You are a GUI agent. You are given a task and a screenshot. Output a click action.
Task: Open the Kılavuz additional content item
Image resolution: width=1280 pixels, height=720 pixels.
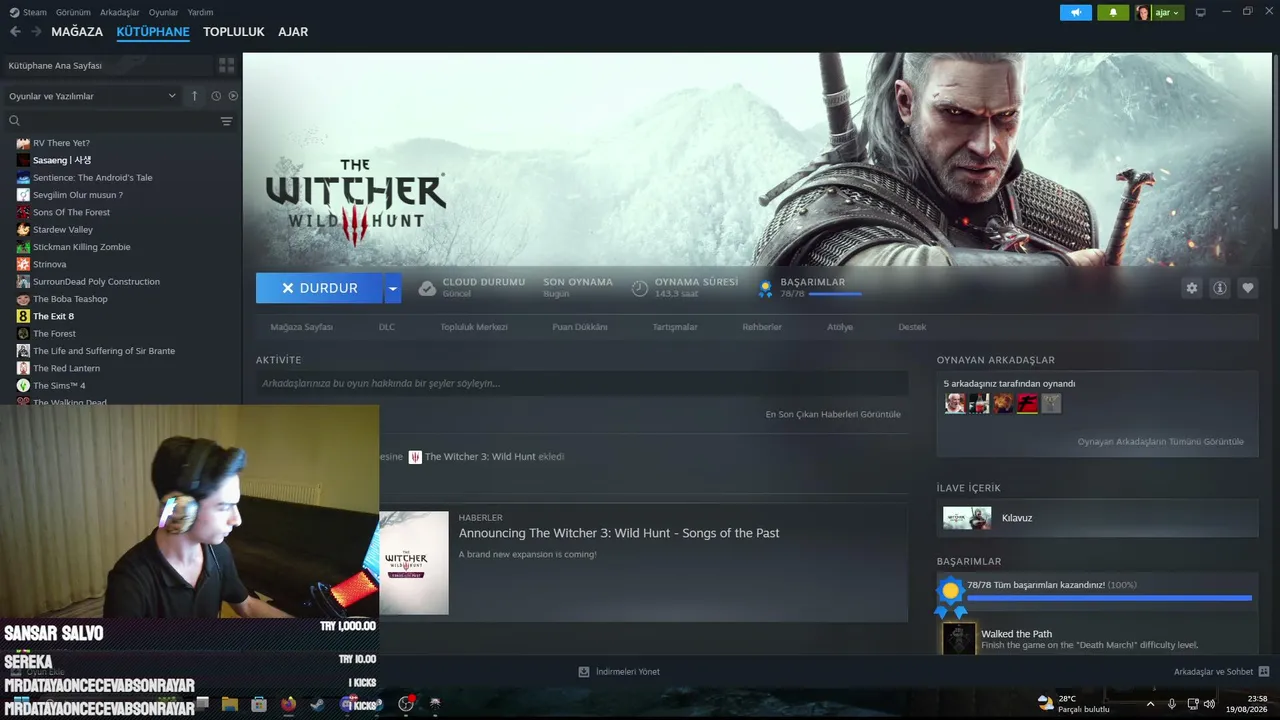[x=1097, y=518]
